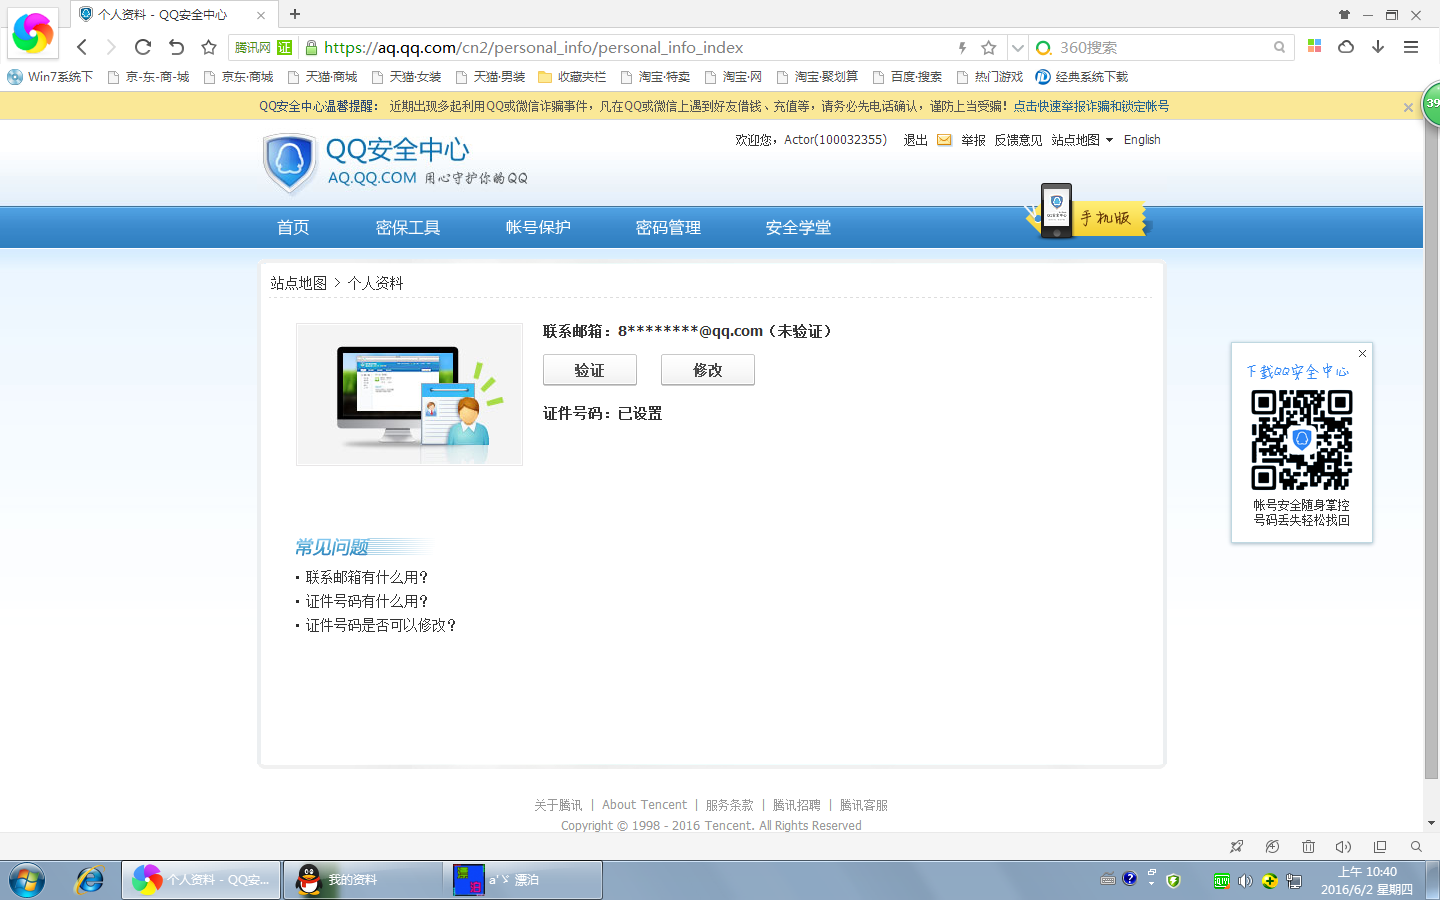Image resolution: width=1440 pixels, height=900 pixels.
Task: Open FAQ 联系邮箱有什么用？
Action: [x=367, y=577]
